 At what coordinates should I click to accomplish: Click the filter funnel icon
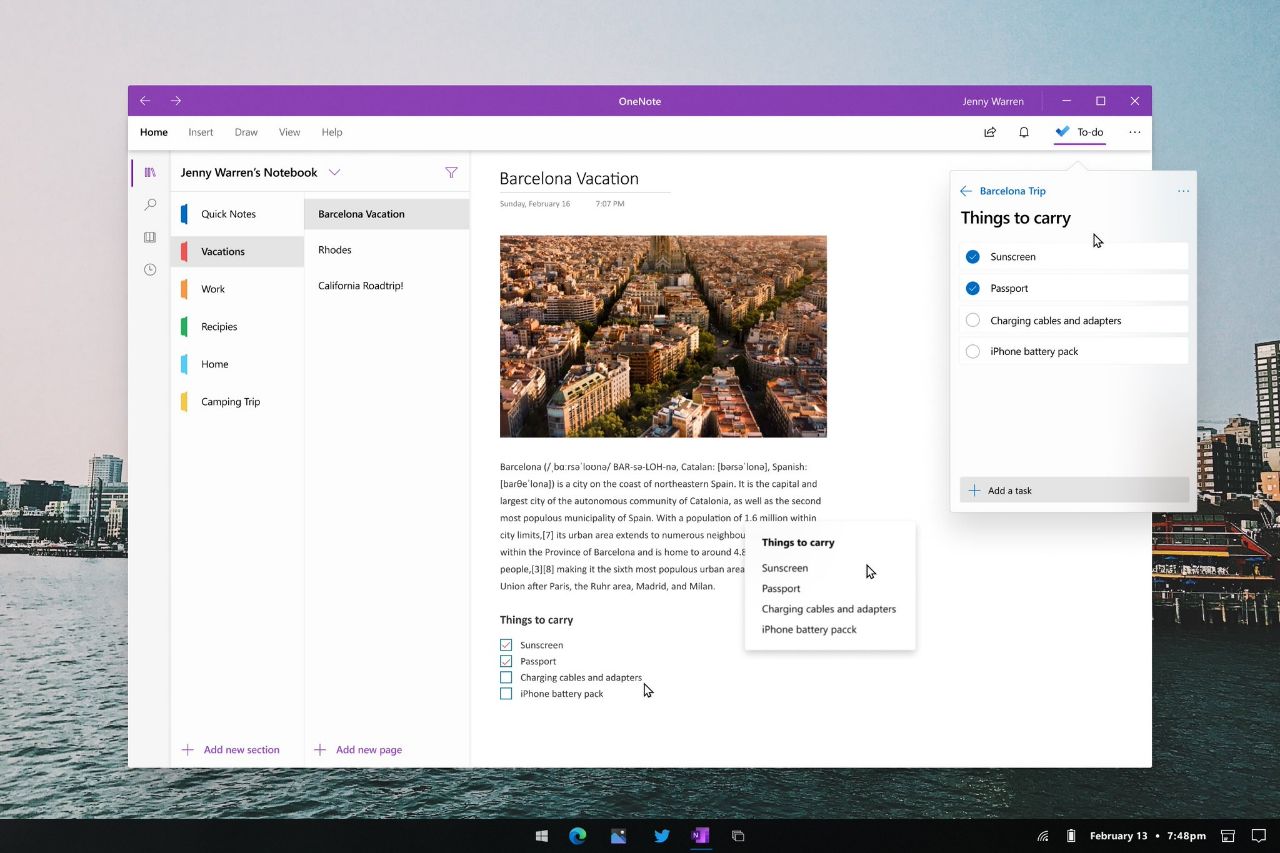(451, 173)
